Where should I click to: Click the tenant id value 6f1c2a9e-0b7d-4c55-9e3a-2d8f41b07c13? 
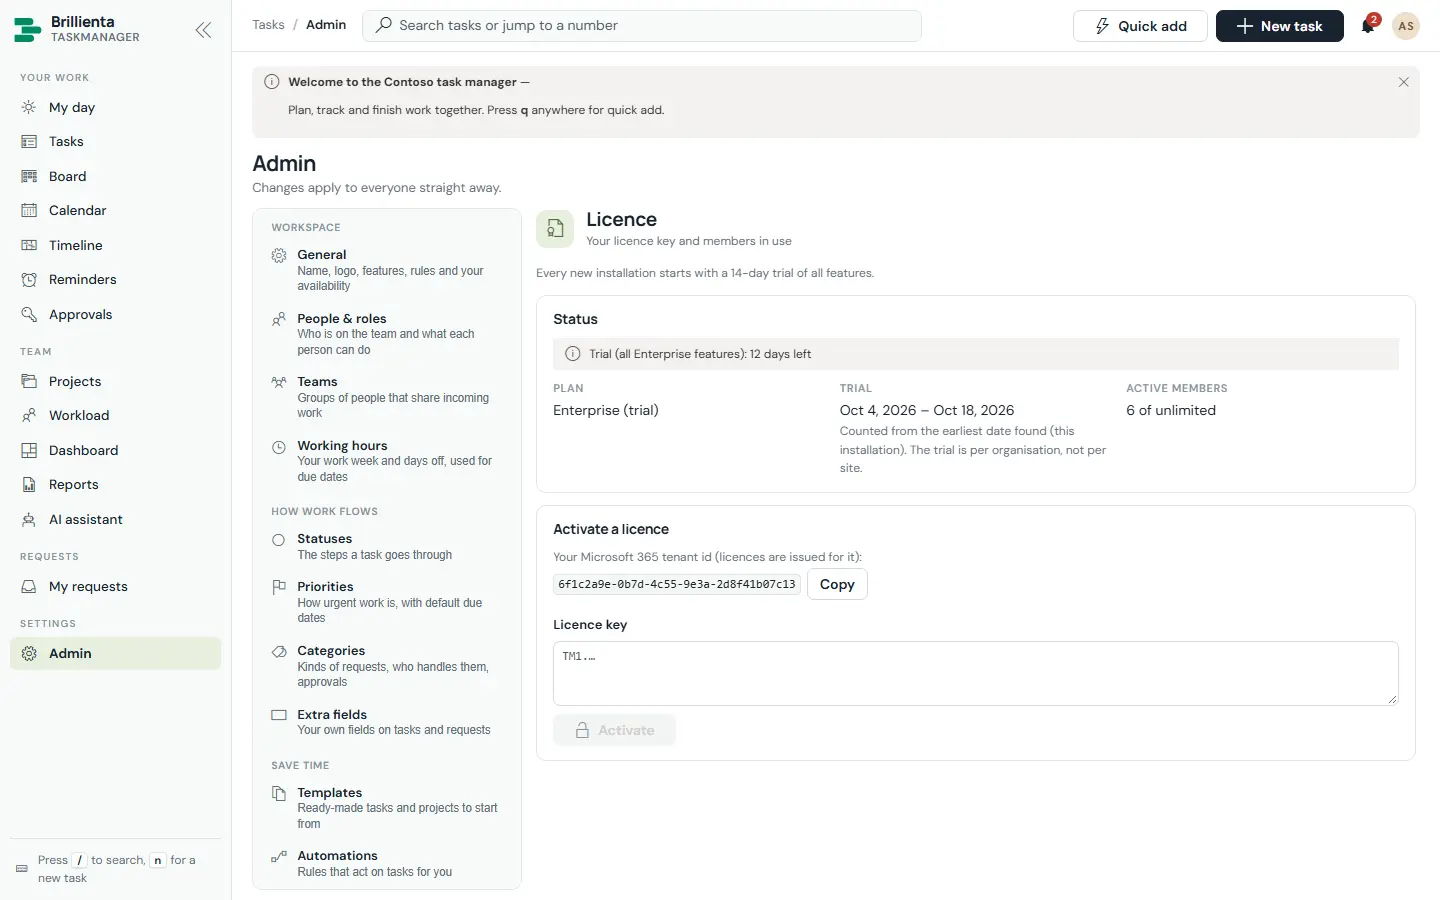click(x=677, y=584)
